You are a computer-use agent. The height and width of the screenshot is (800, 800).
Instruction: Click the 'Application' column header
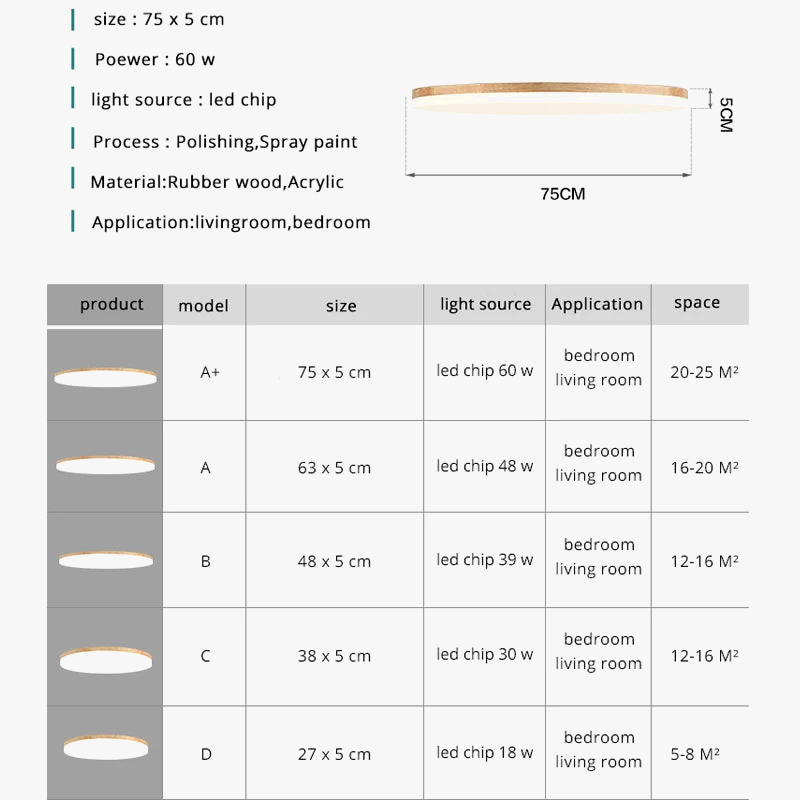597,304
